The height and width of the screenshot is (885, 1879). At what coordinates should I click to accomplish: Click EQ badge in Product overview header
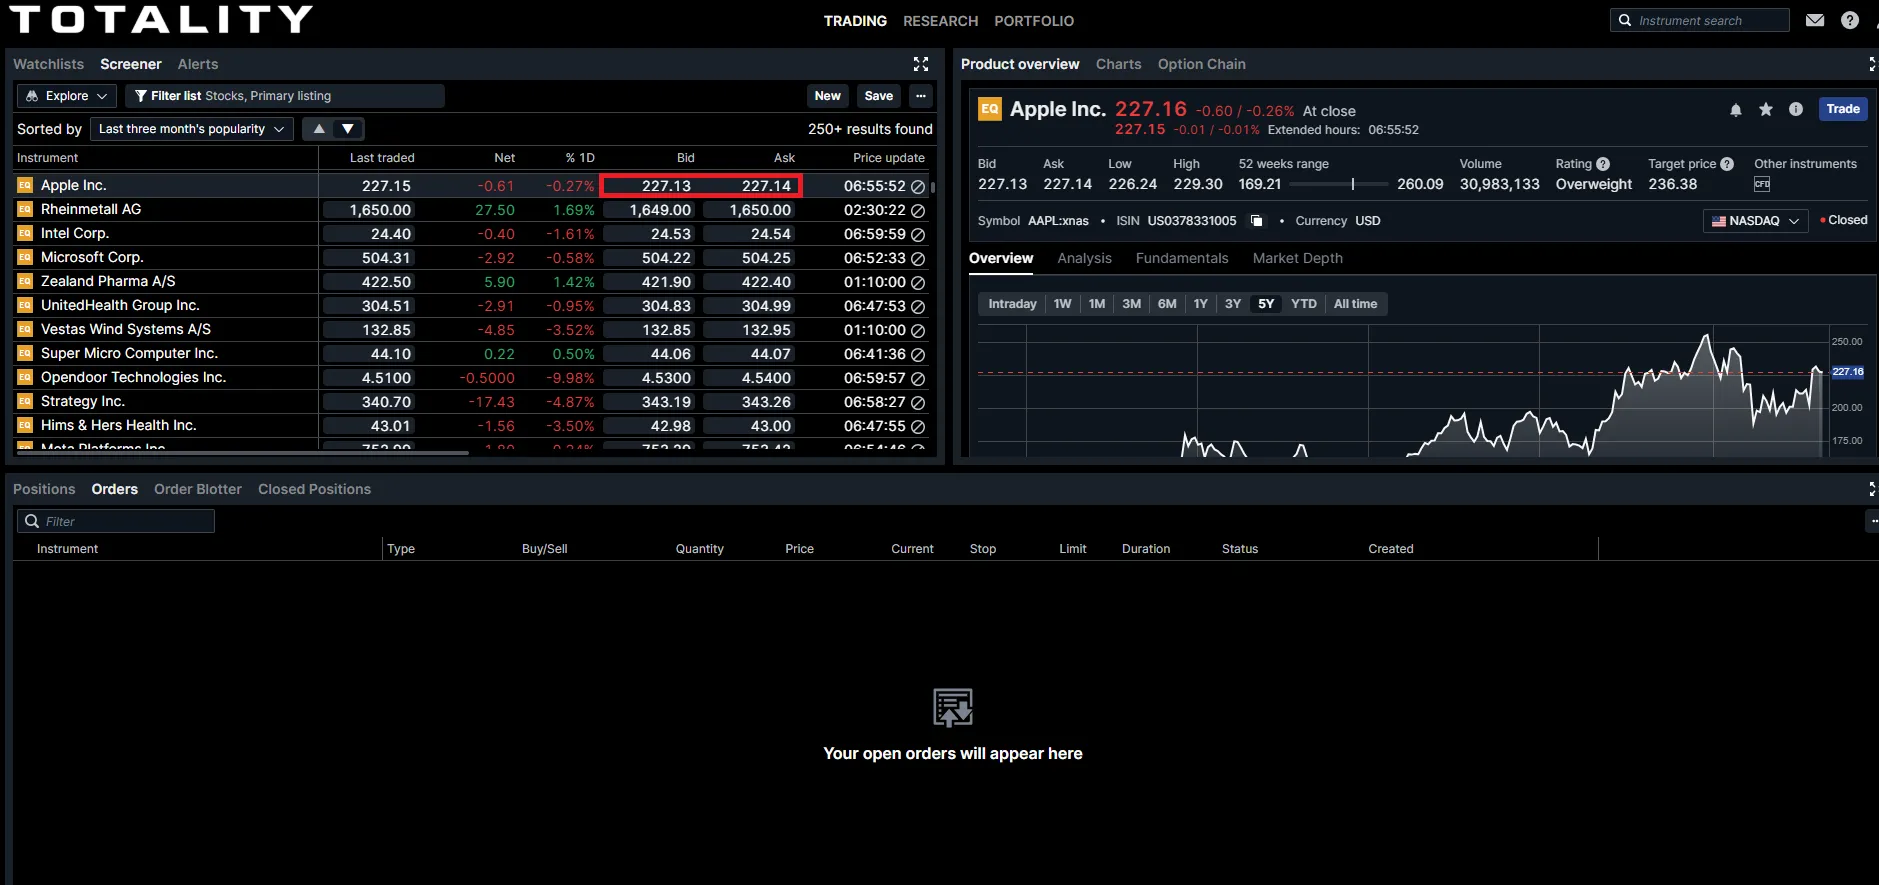click(x=990, y=109)
